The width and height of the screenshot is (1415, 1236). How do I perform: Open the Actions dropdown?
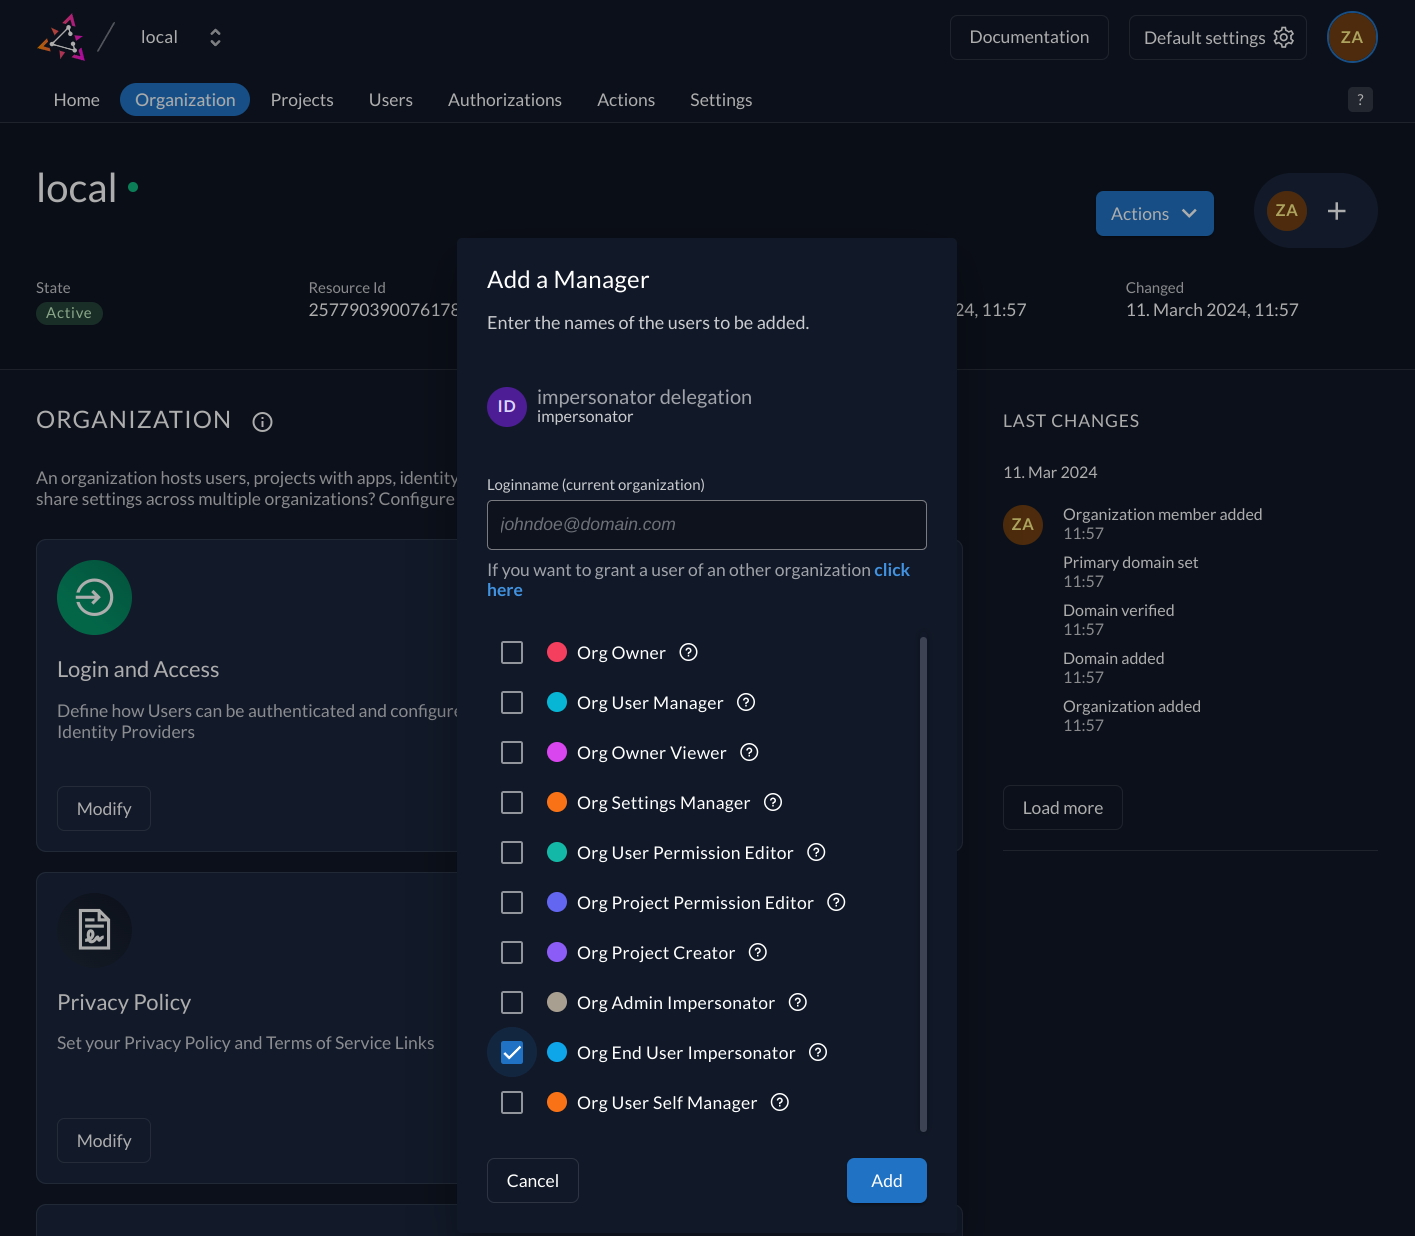click(1154, 213)
